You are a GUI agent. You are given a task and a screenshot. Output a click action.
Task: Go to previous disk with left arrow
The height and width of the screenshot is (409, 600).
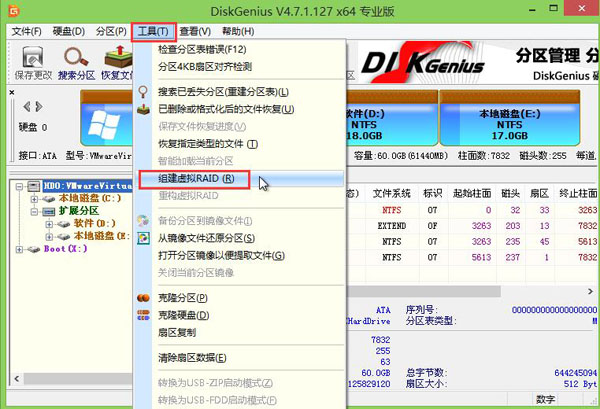[x=27, y=107]
